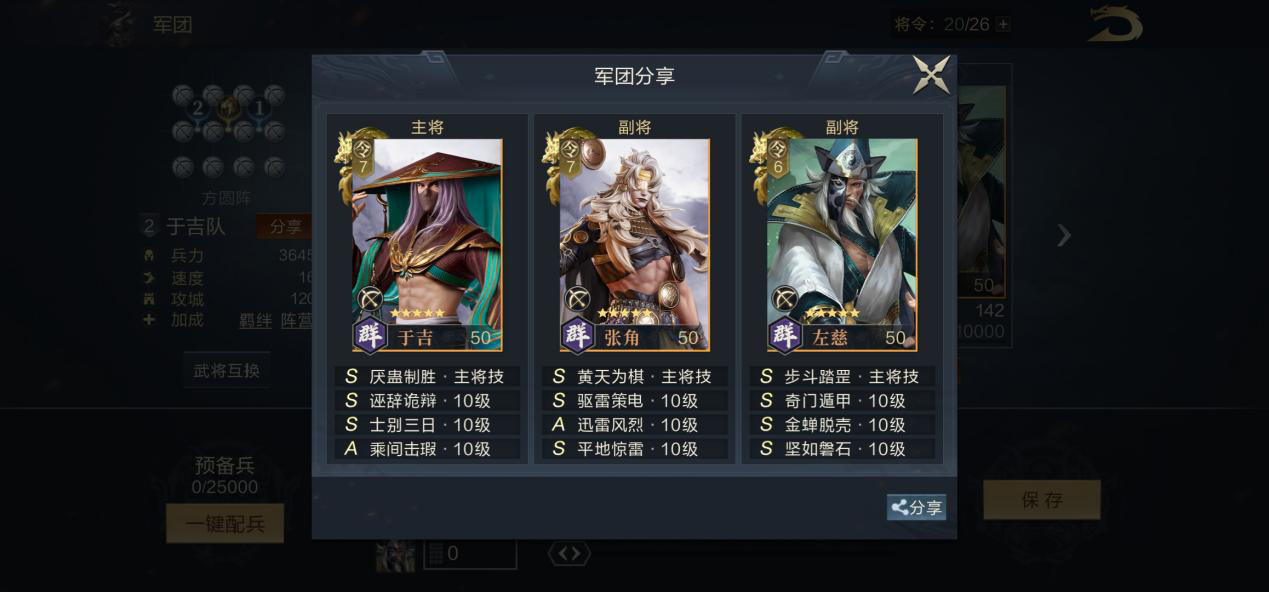
Task: Click the 分享 share button
Action: click(x=916, y=507)
